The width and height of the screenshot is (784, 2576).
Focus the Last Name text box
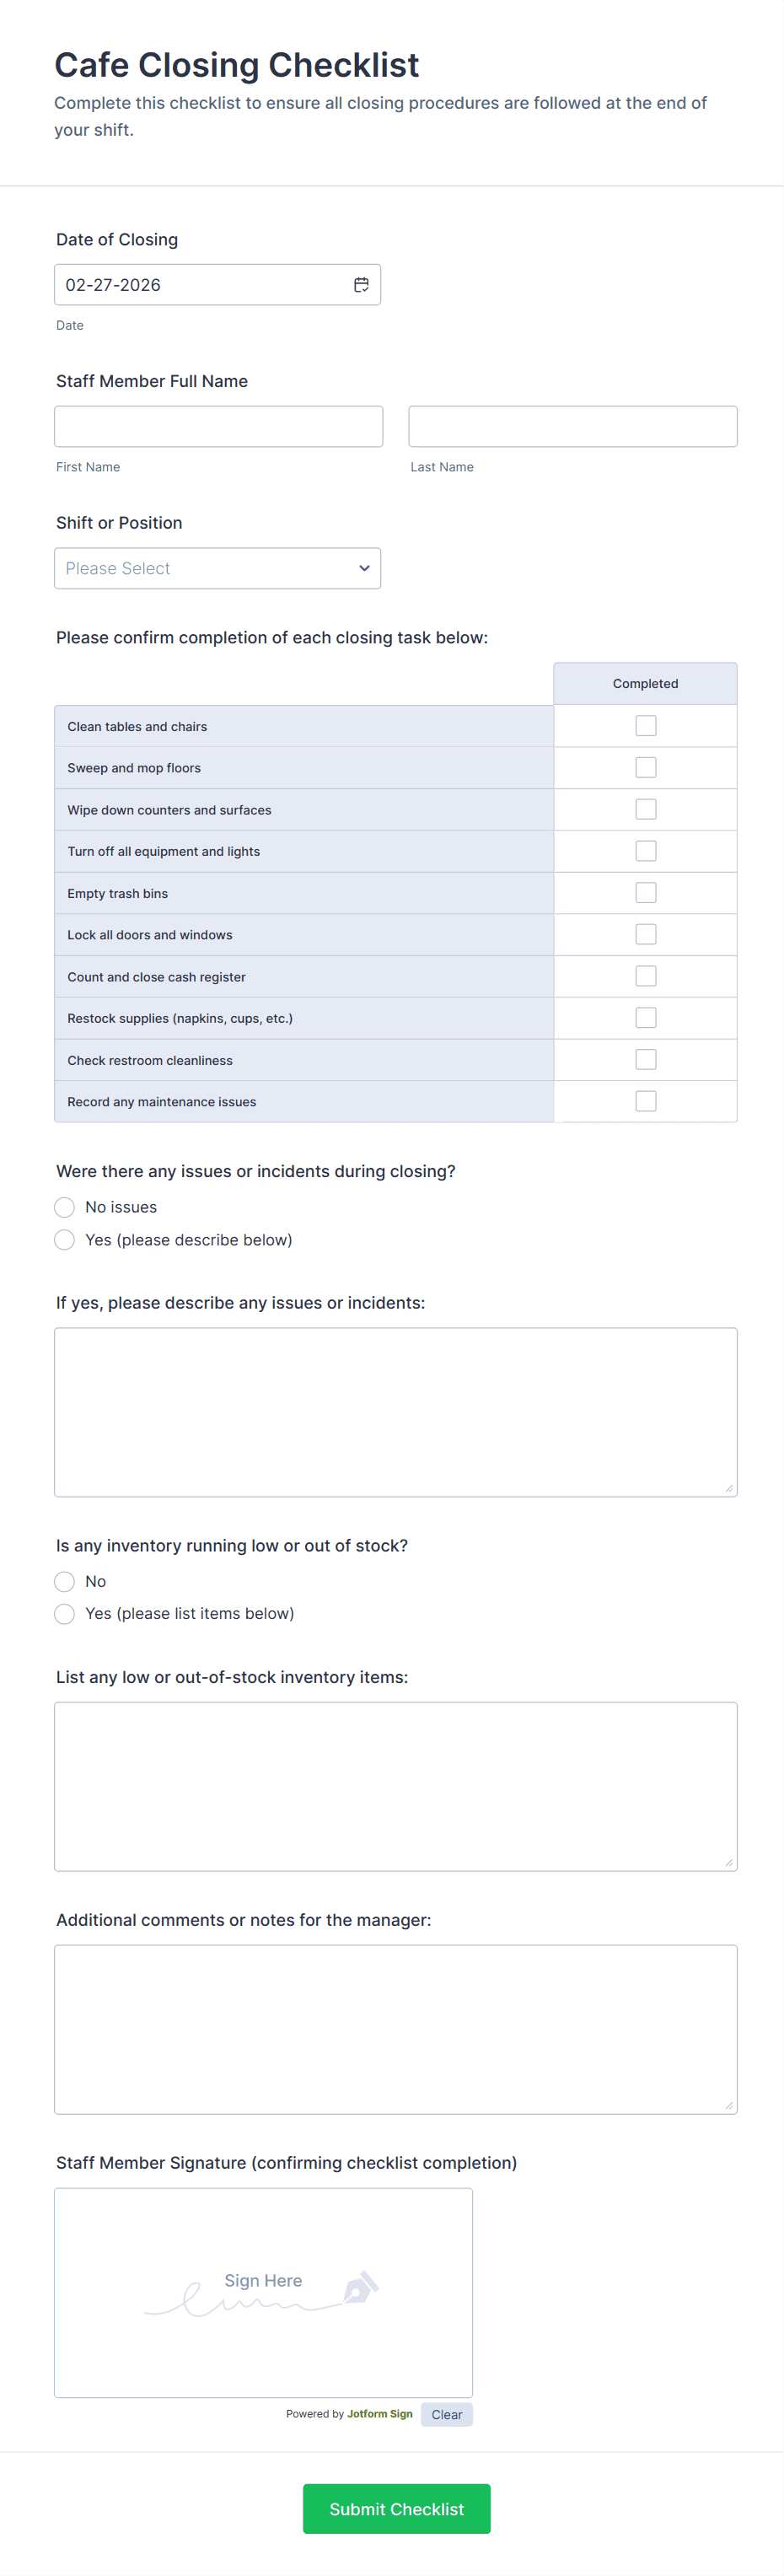572,426
